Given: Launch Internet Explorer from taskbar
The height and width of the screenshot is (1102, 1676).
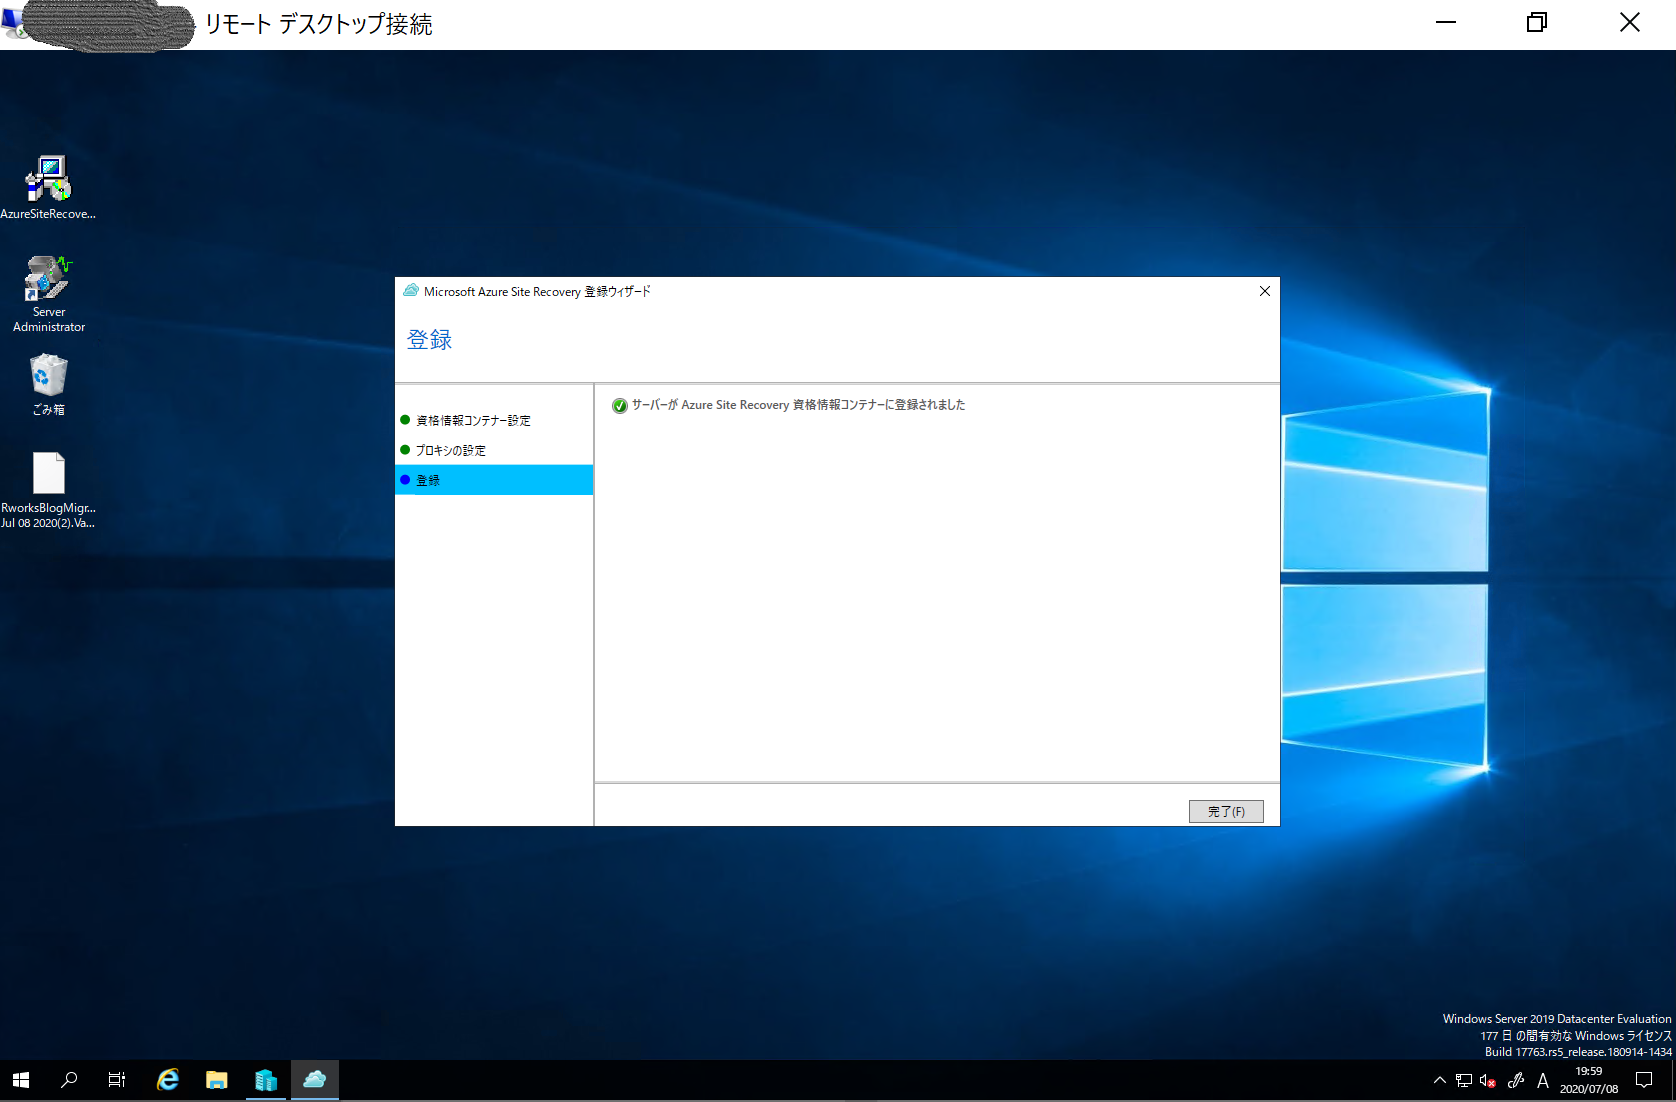Looking at the screenshot, I should [168, 1080].
